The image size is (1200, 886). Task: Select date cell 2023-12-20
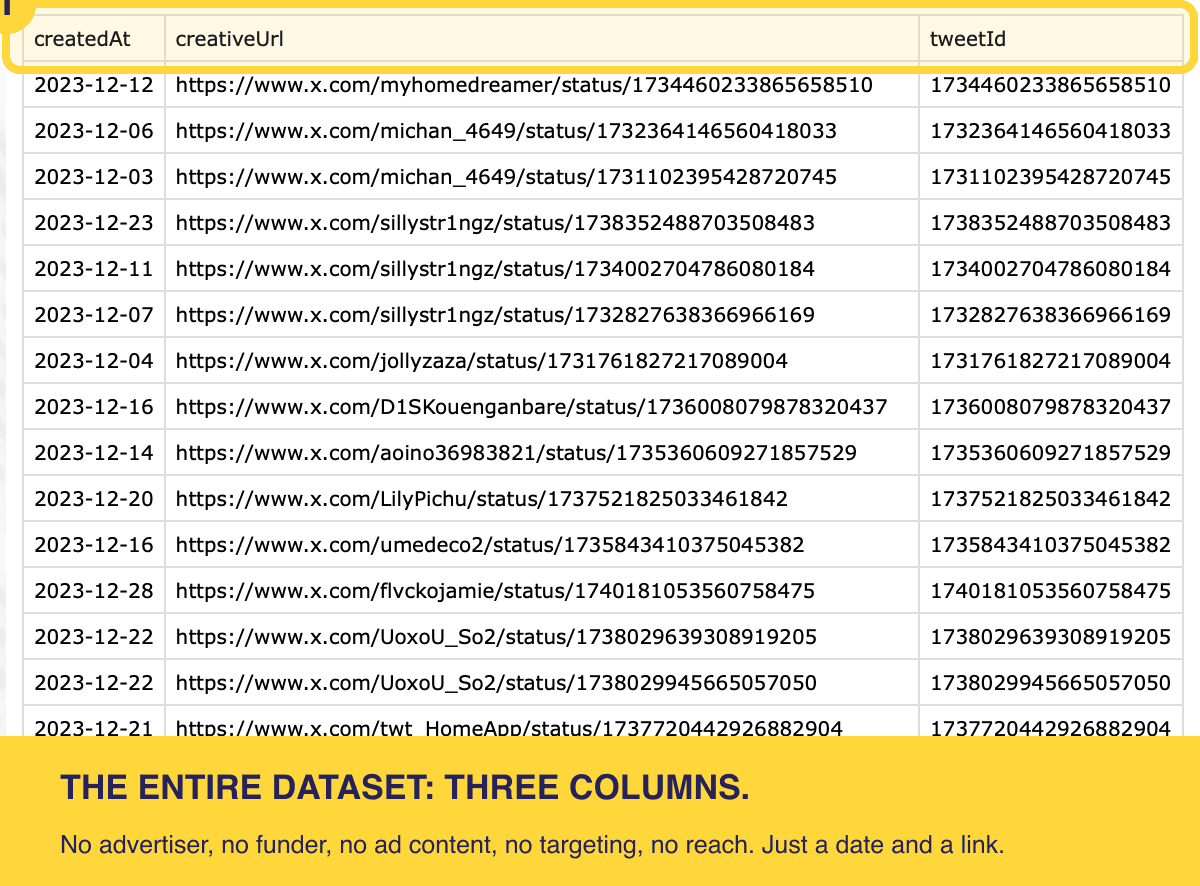click(x=94, y=499)
